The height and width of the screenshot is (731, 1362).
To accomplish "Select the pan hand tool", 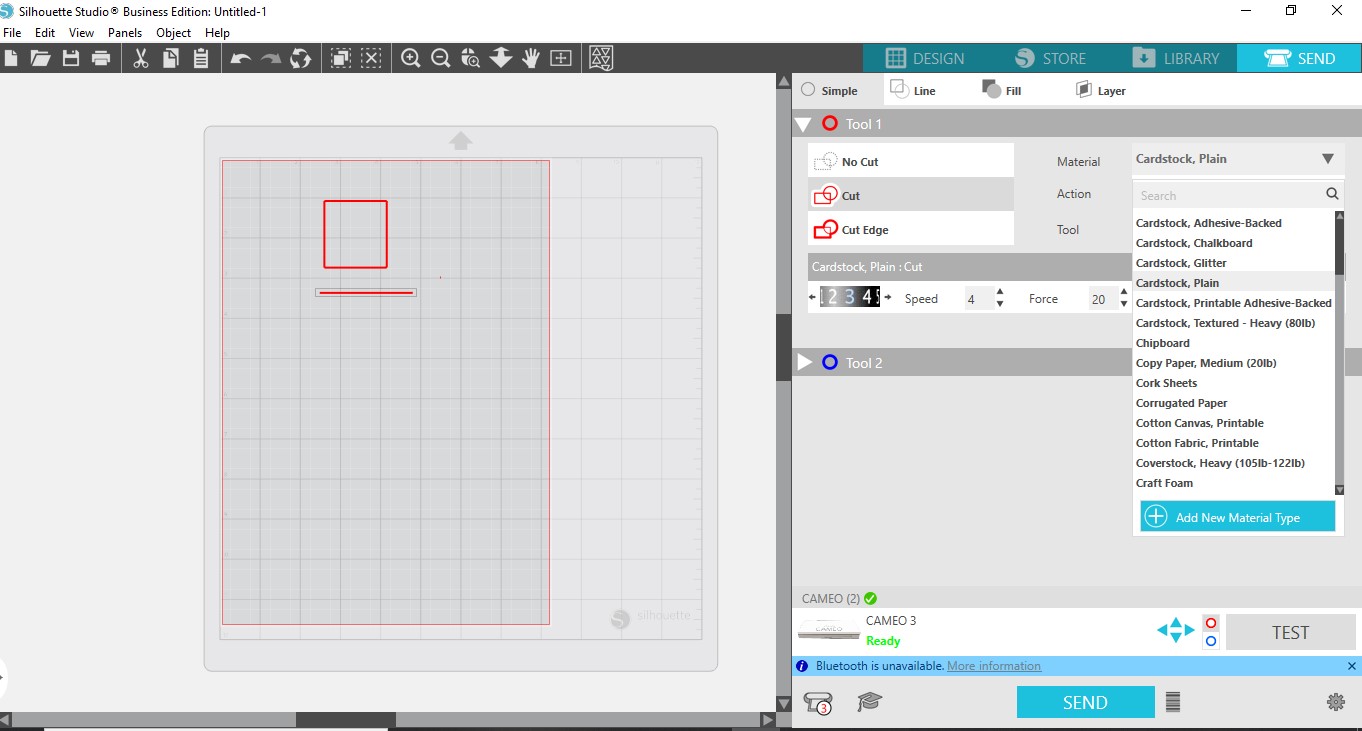I will (531, 58).
